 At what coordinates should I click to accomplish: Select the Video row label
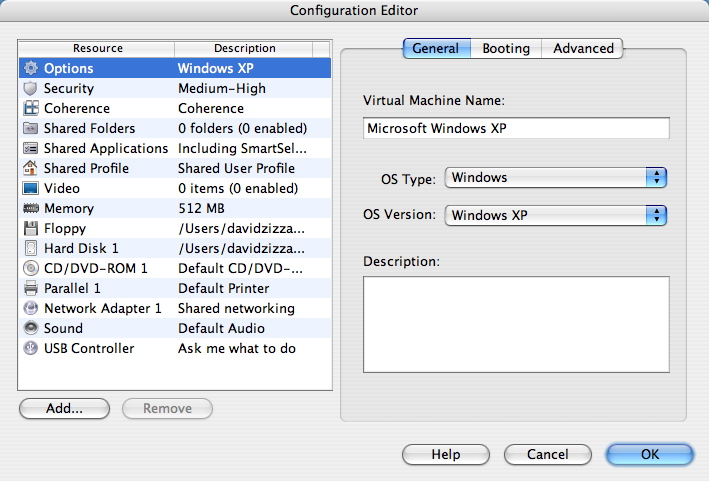[62, 188]
